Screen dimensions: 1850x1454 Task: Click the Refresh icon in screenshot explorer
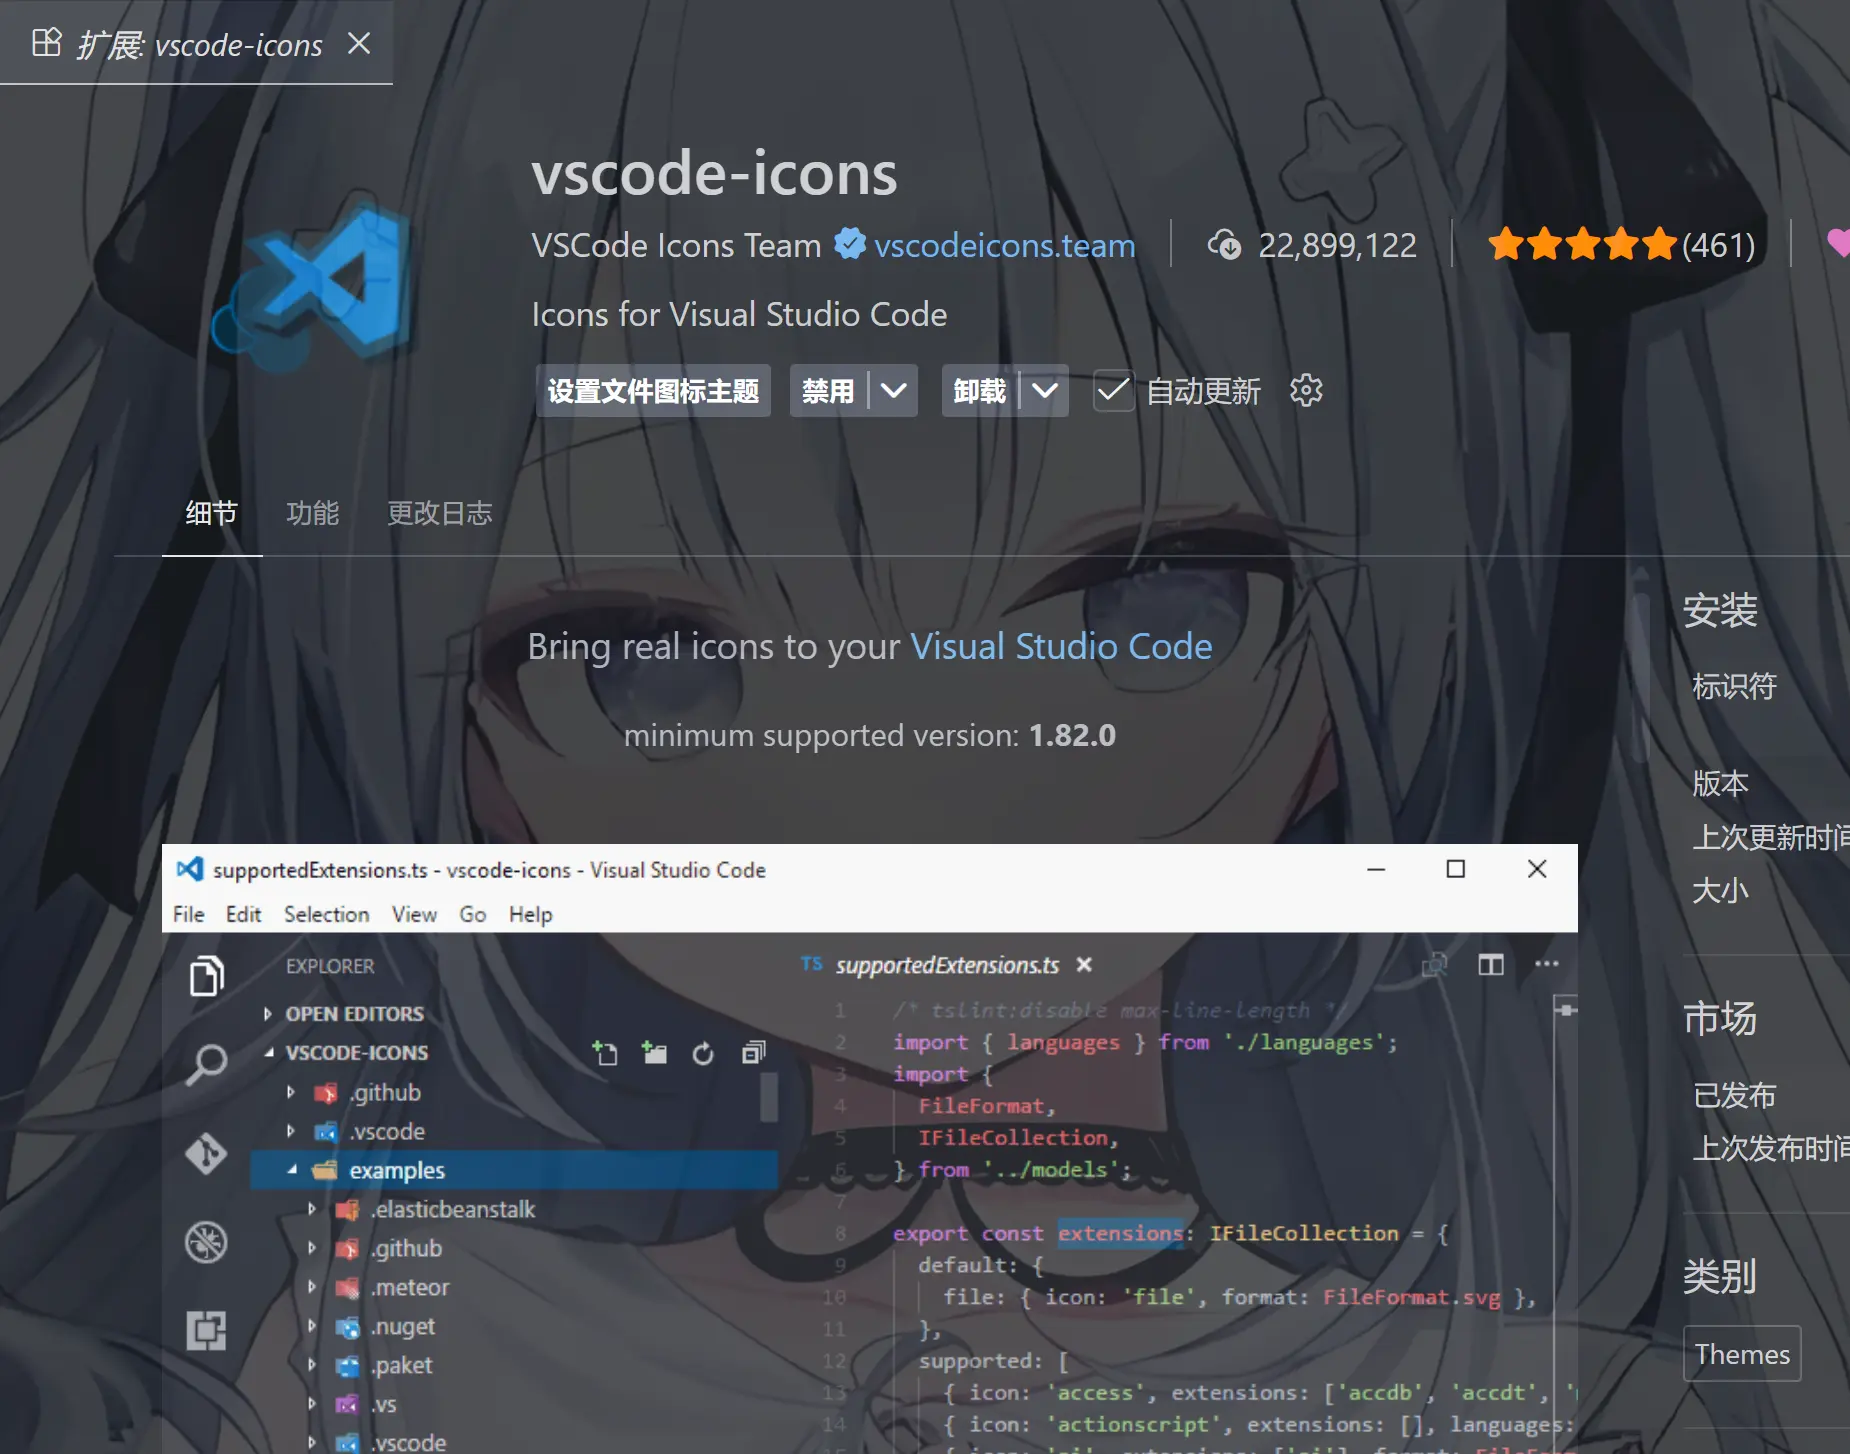point(704,1053)
